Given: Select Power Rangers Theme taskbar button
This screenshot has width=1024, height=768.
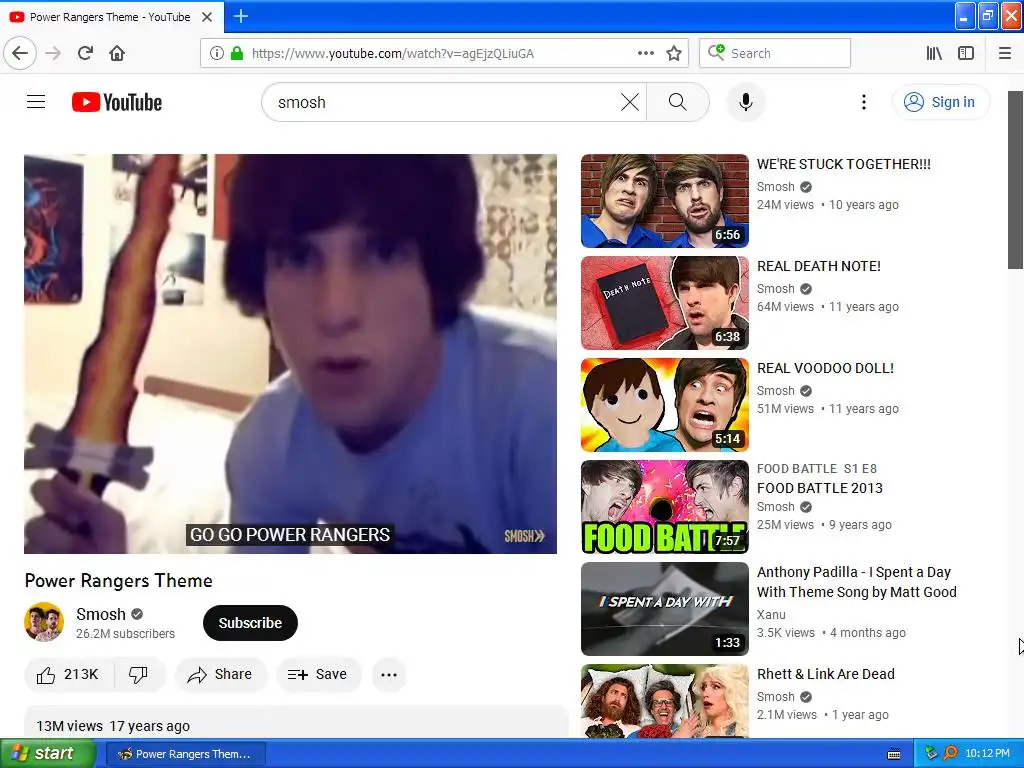Looking at the screenshot, I should [x=185, y=754].
